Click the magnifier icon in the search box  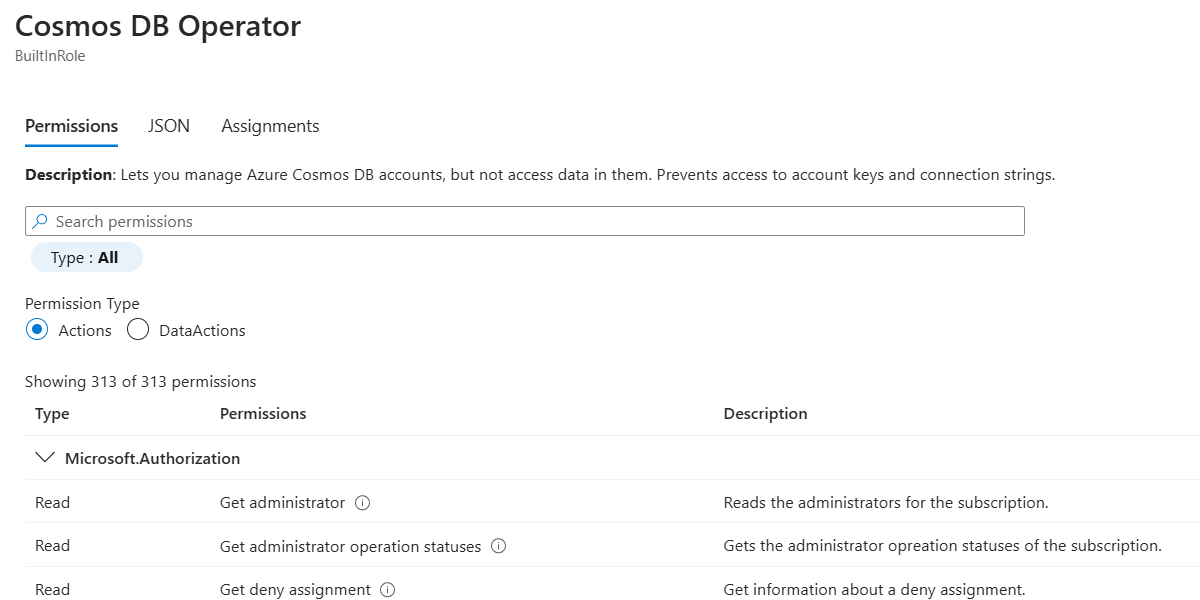coord(40,220)
